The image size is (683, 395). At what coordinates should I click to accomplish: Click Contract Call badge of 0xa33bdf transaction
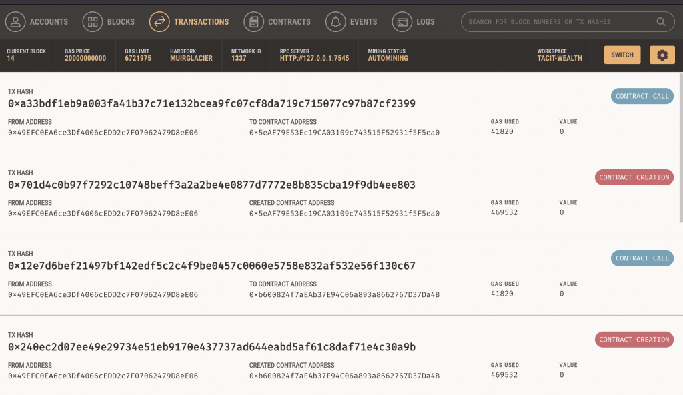coord(642,96)
